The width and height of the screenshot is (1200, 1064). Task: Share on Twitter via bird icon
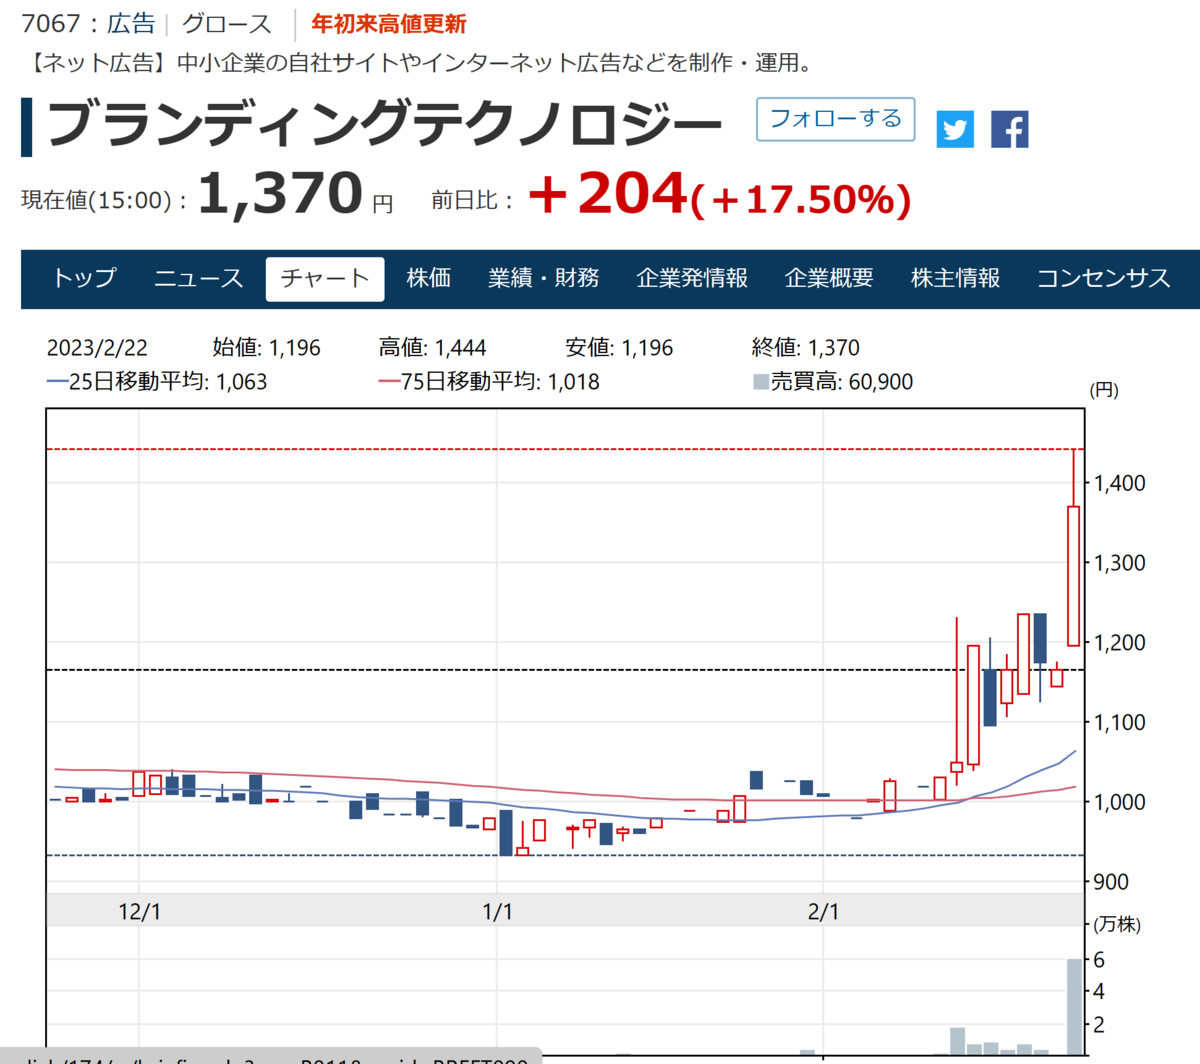coord(955,129)
